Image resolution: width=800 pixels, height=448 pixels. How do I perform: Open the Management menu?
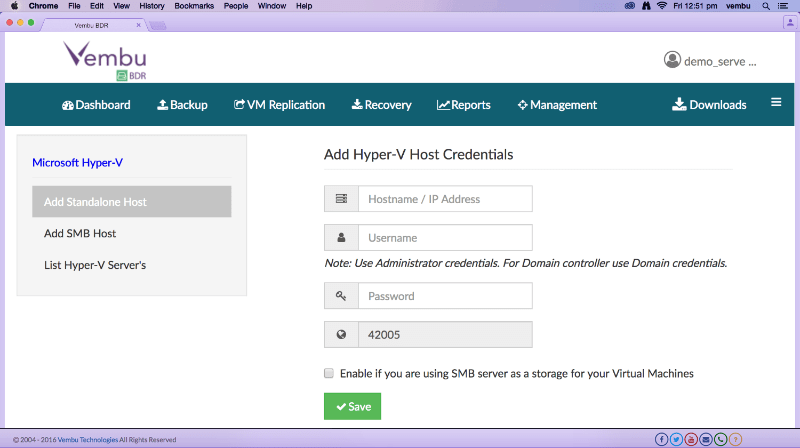click(557, 105)
